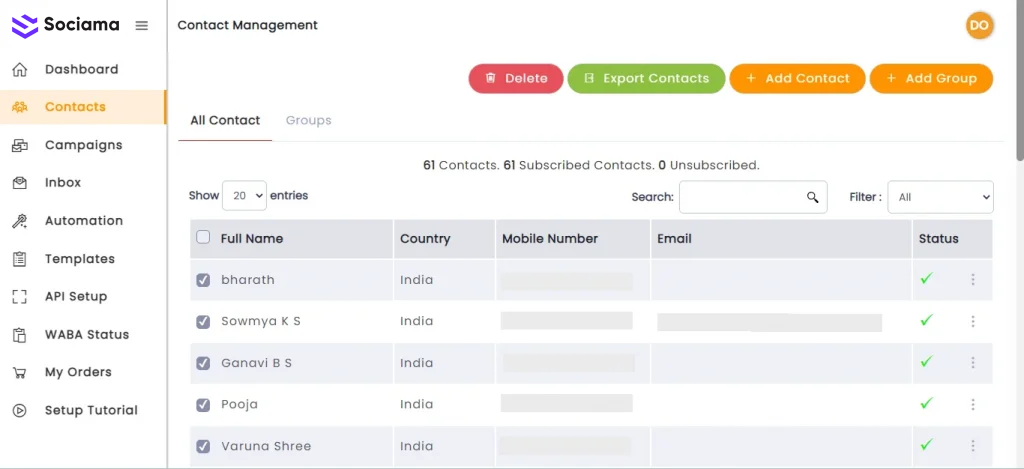
Task: Select the All Contact tab
Action: tap(225, 120)
